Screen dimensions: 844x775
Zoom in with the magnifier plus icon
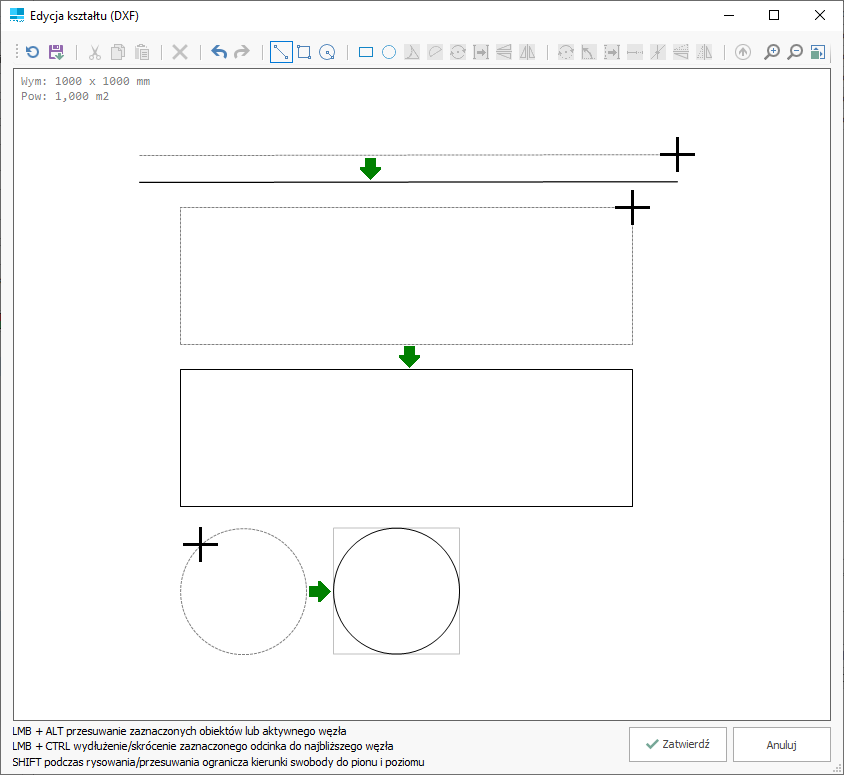tap(772, 52)
